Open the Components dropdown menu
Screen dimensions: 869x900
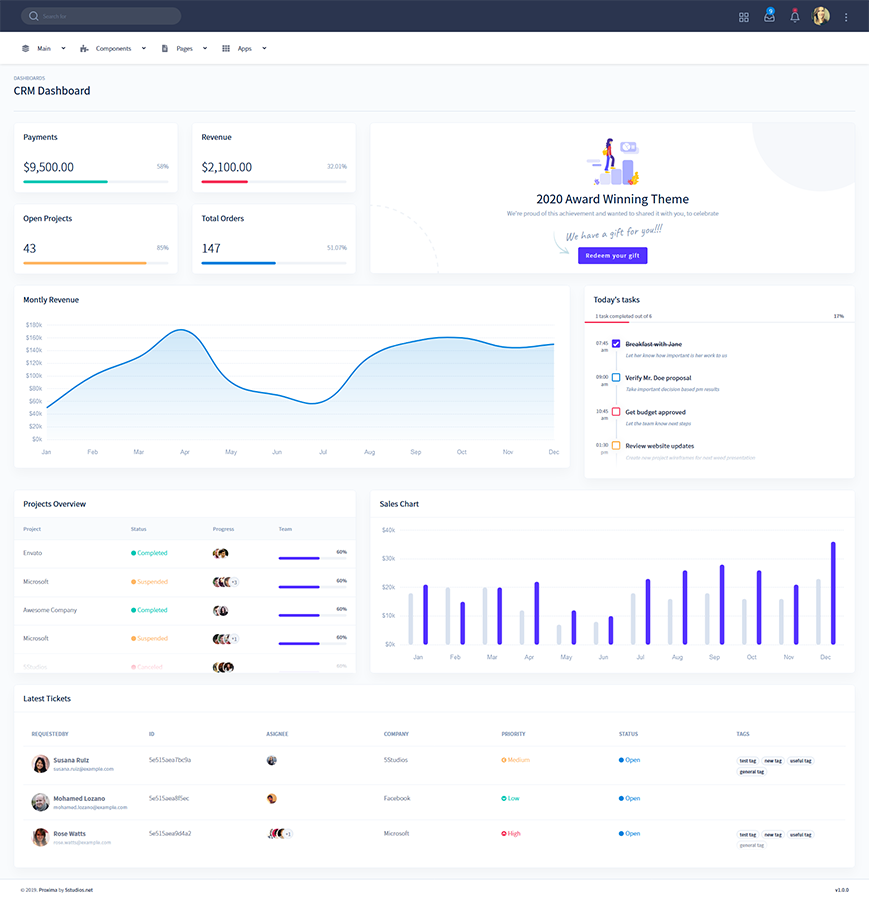(x=143, y=47)
